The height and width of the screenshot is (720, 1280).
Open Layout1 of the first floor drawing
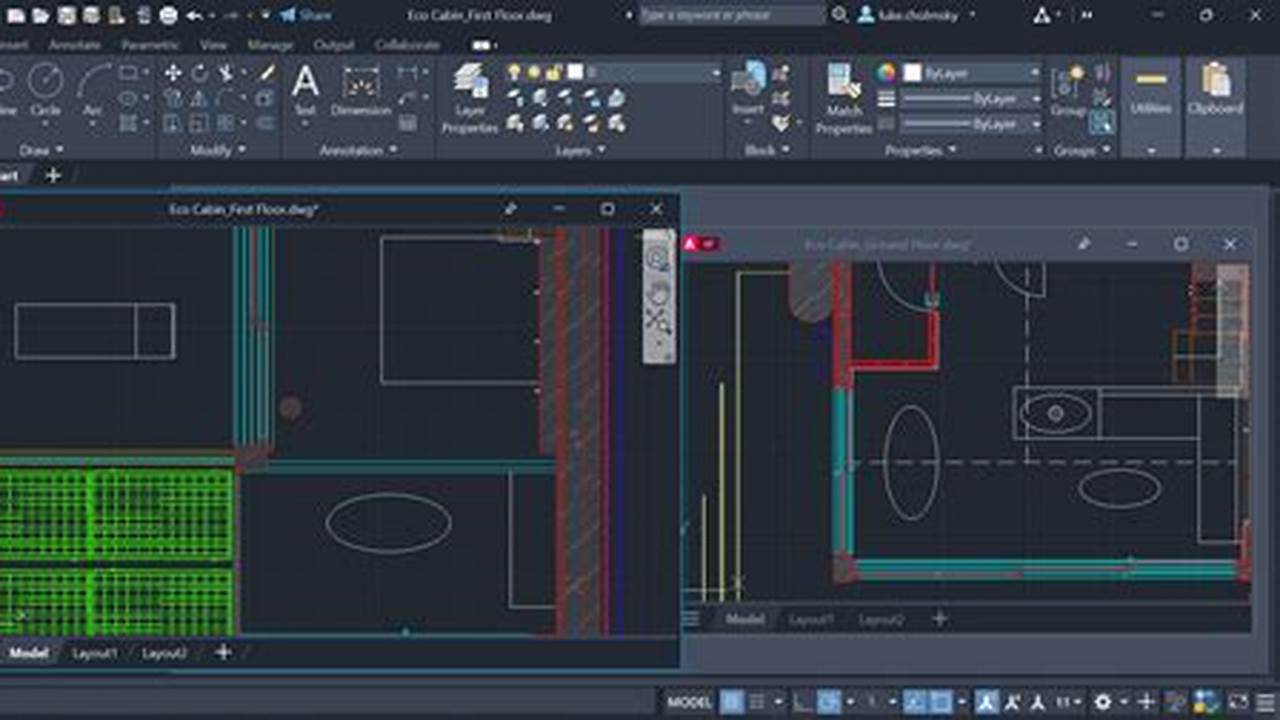(95, 652)
